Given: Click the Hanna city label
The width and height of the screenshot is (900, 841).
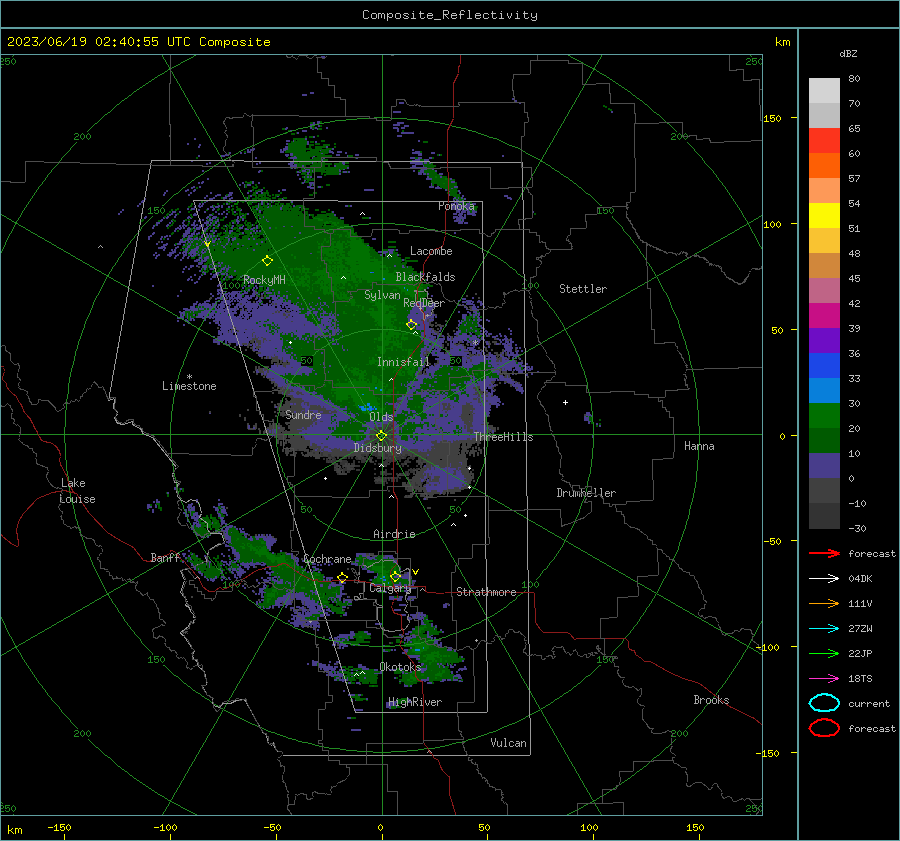Looking at the screenshot, I should (699, 446).
